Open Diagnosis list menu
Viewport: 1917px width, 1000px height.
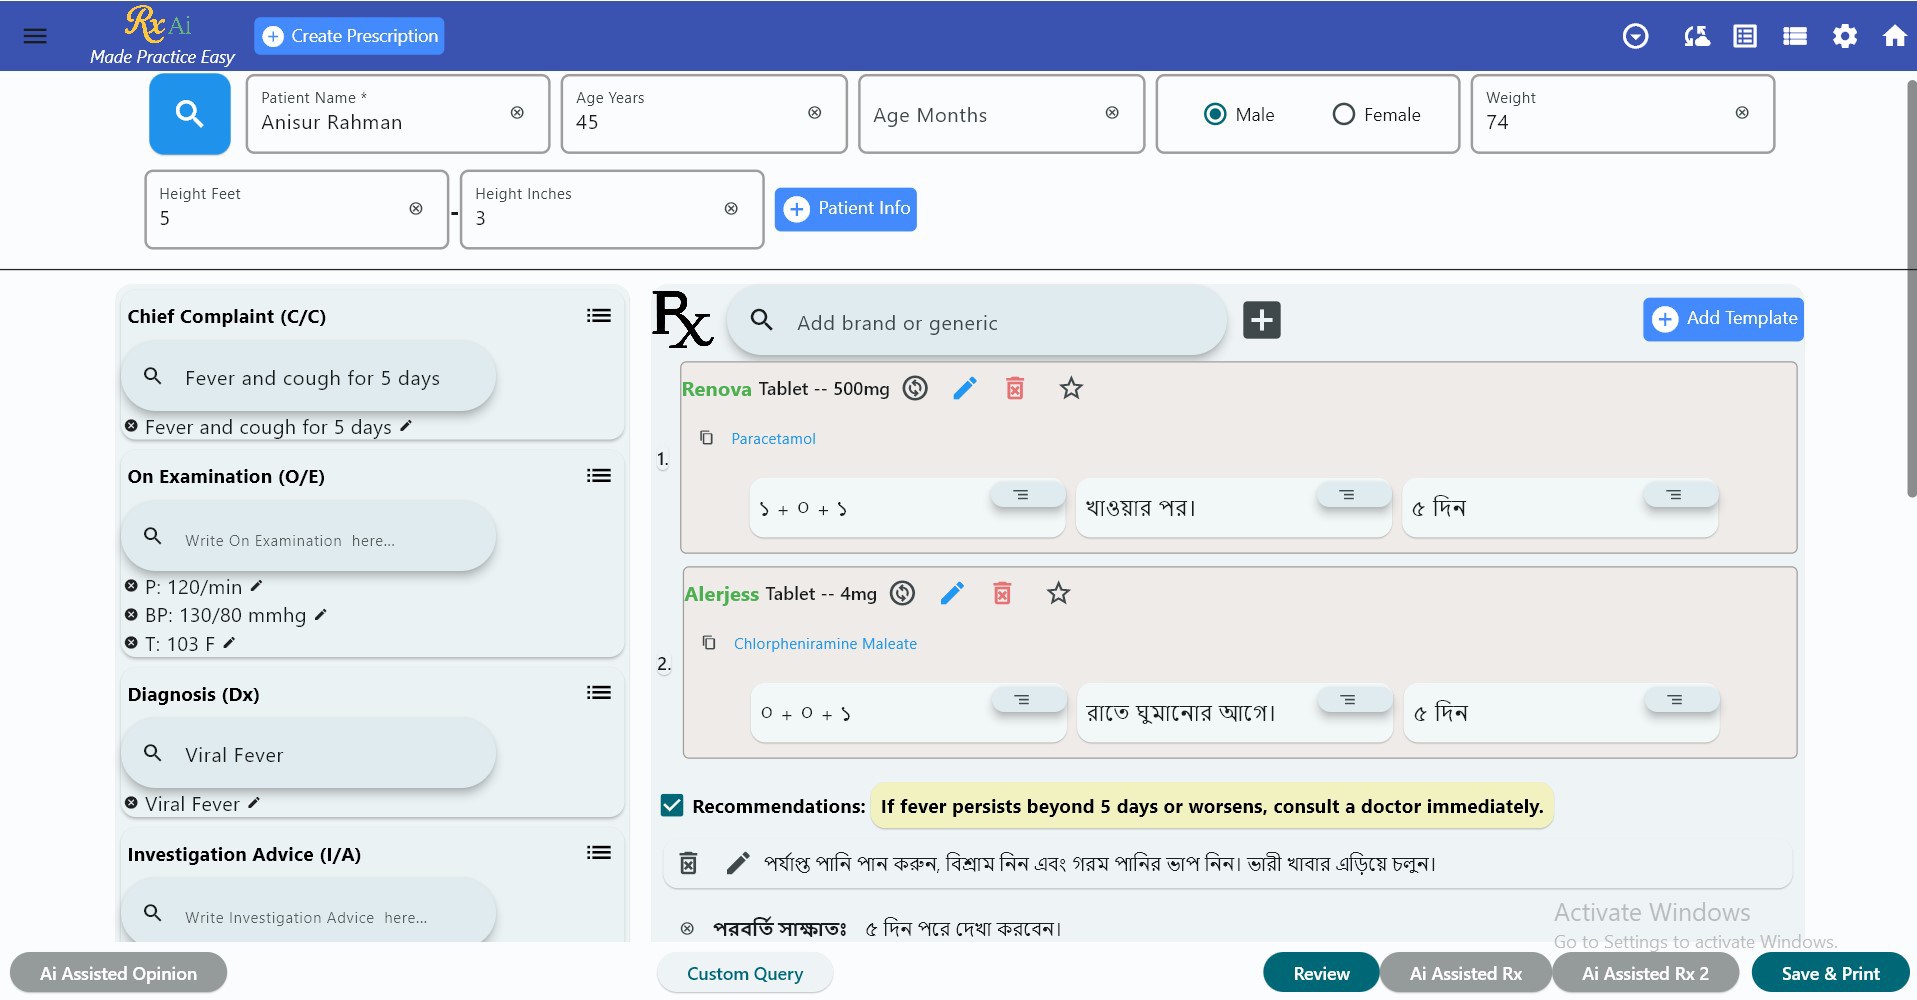coord(598,692)
